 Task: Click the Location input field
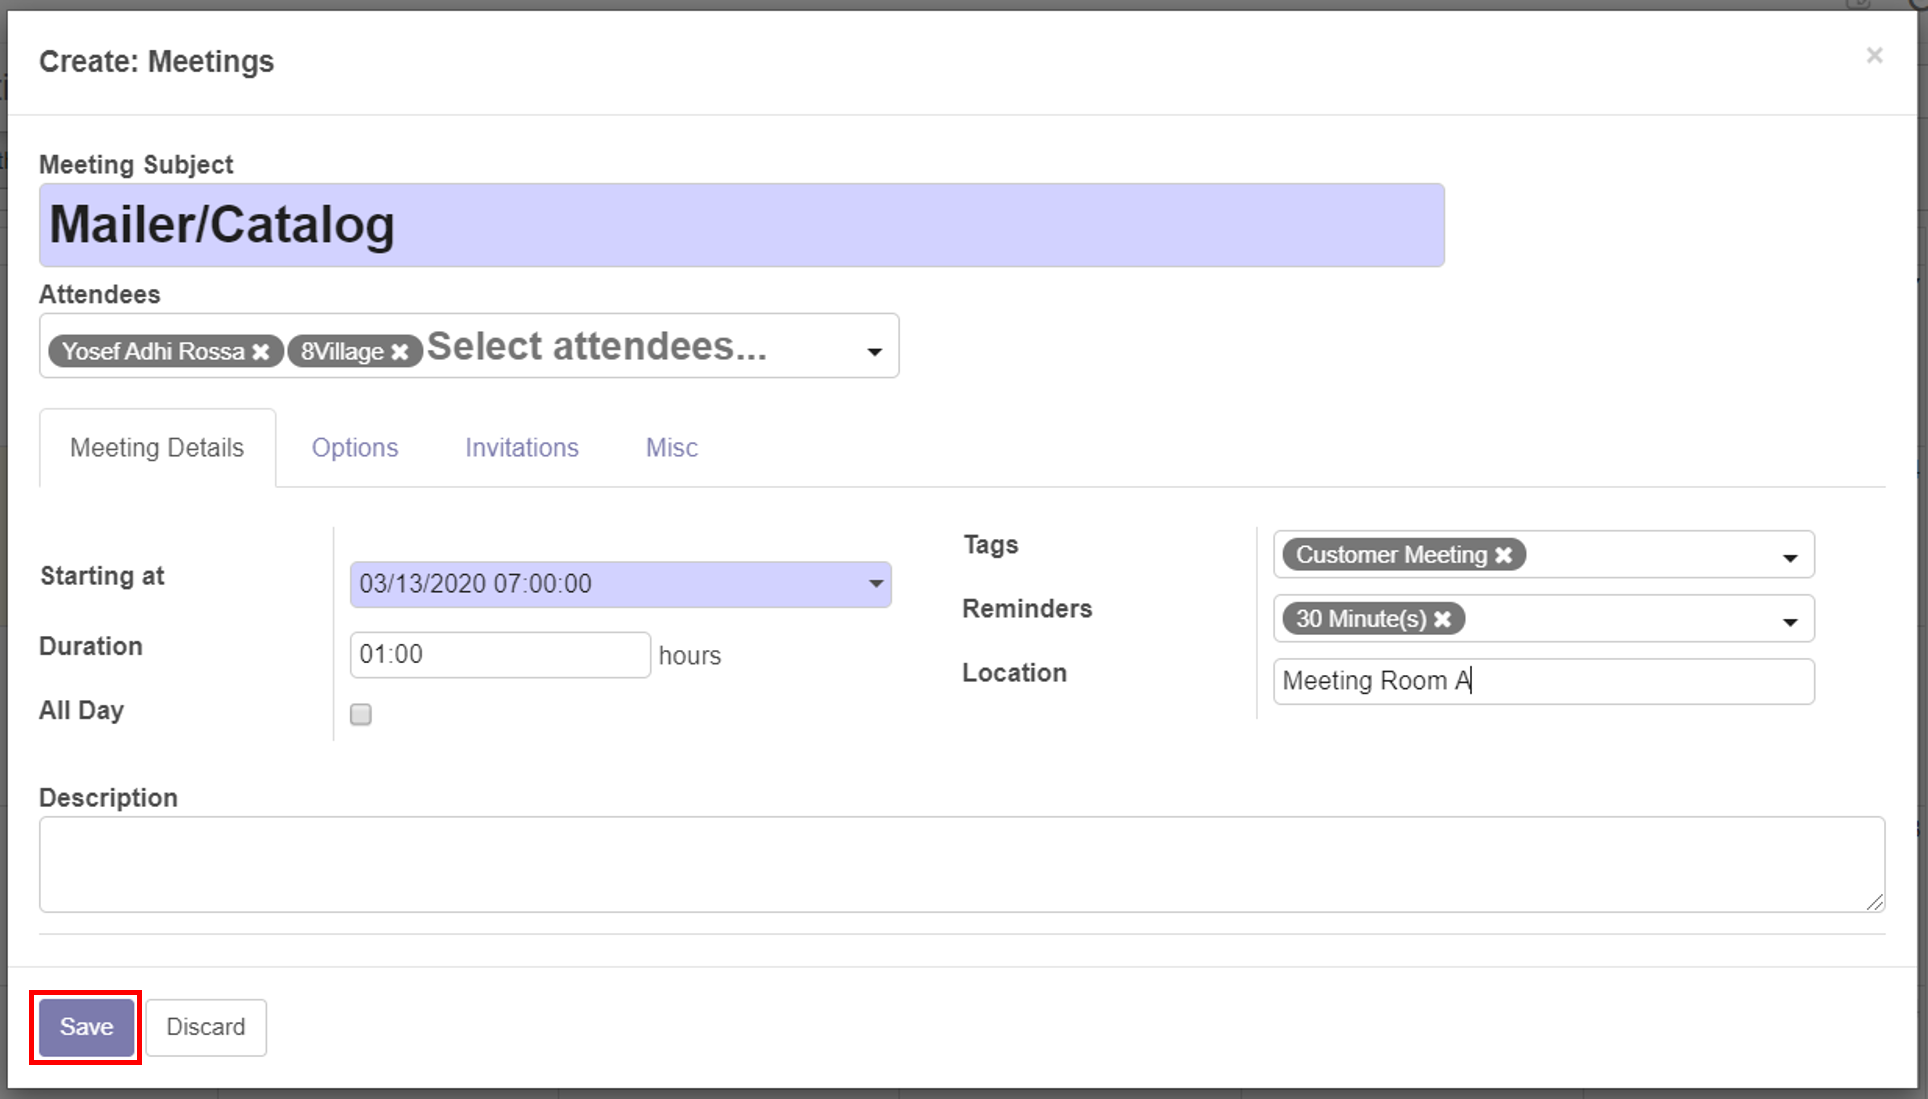[x=1543, y=681]
